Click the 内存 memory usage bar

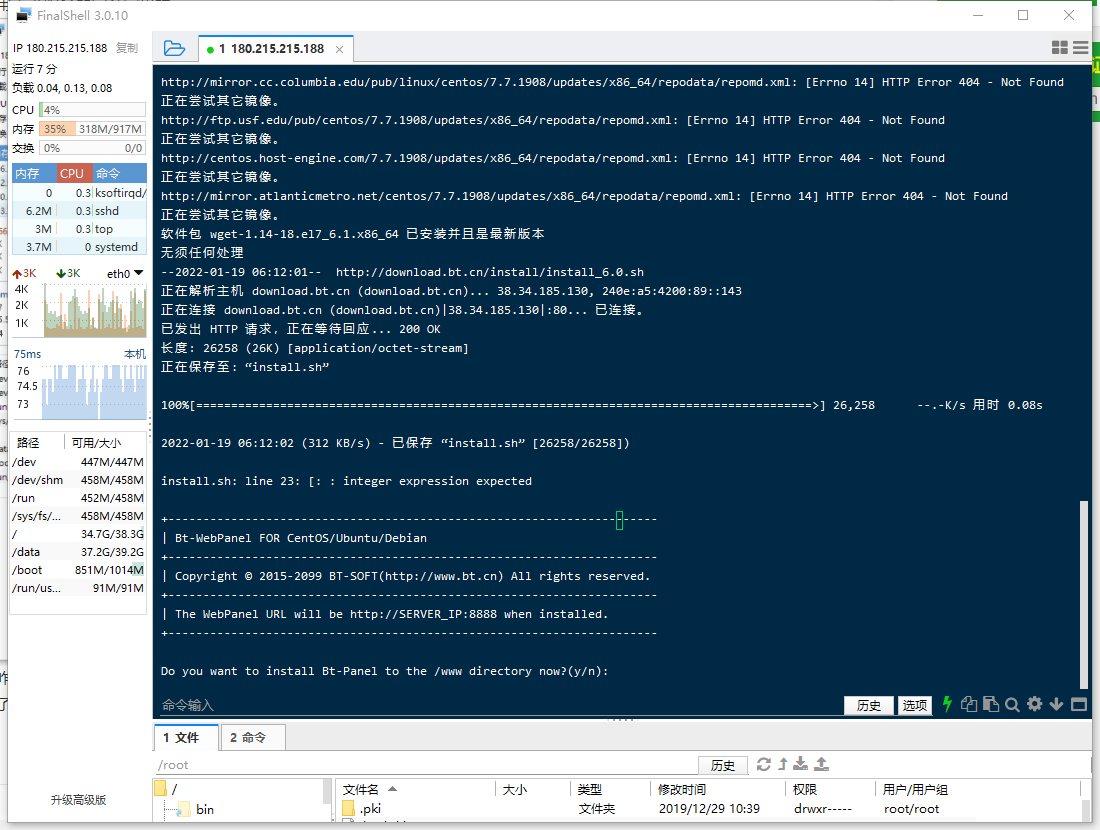pyautogui.click(x=93, y=129)
